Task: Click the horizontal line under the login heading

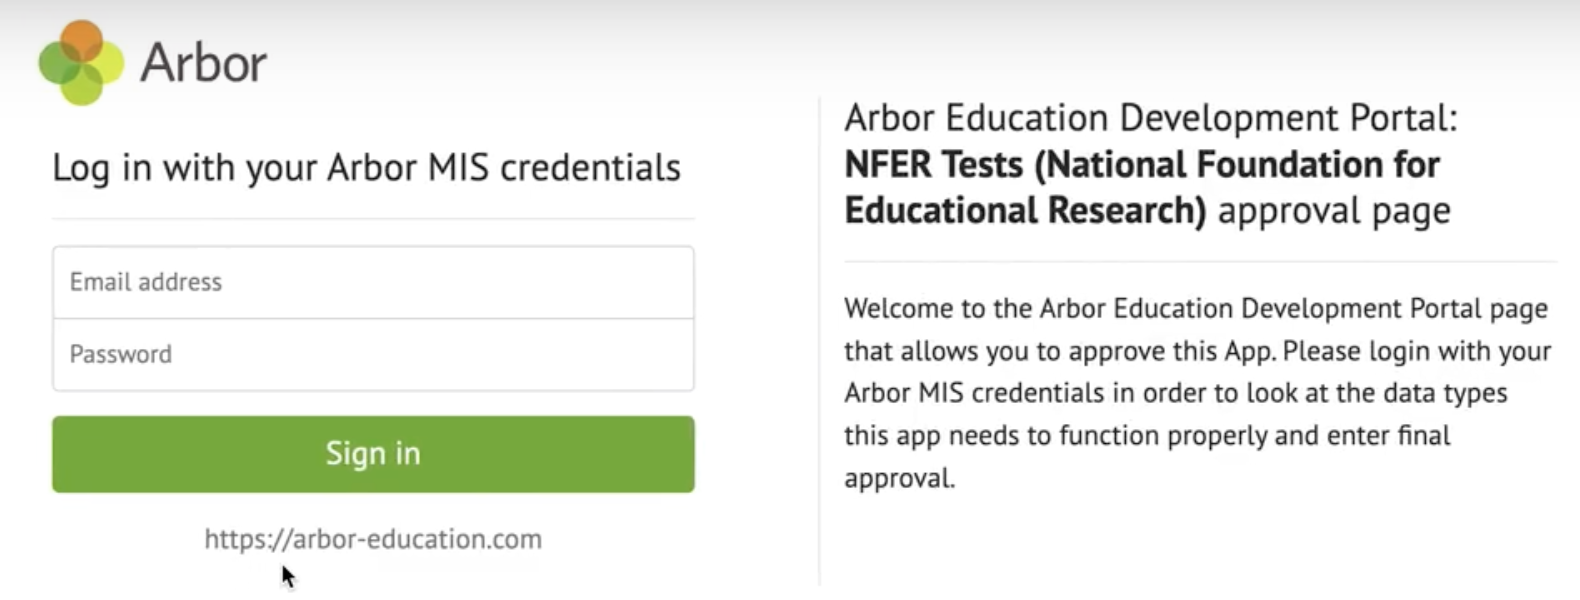Action: 373,218
